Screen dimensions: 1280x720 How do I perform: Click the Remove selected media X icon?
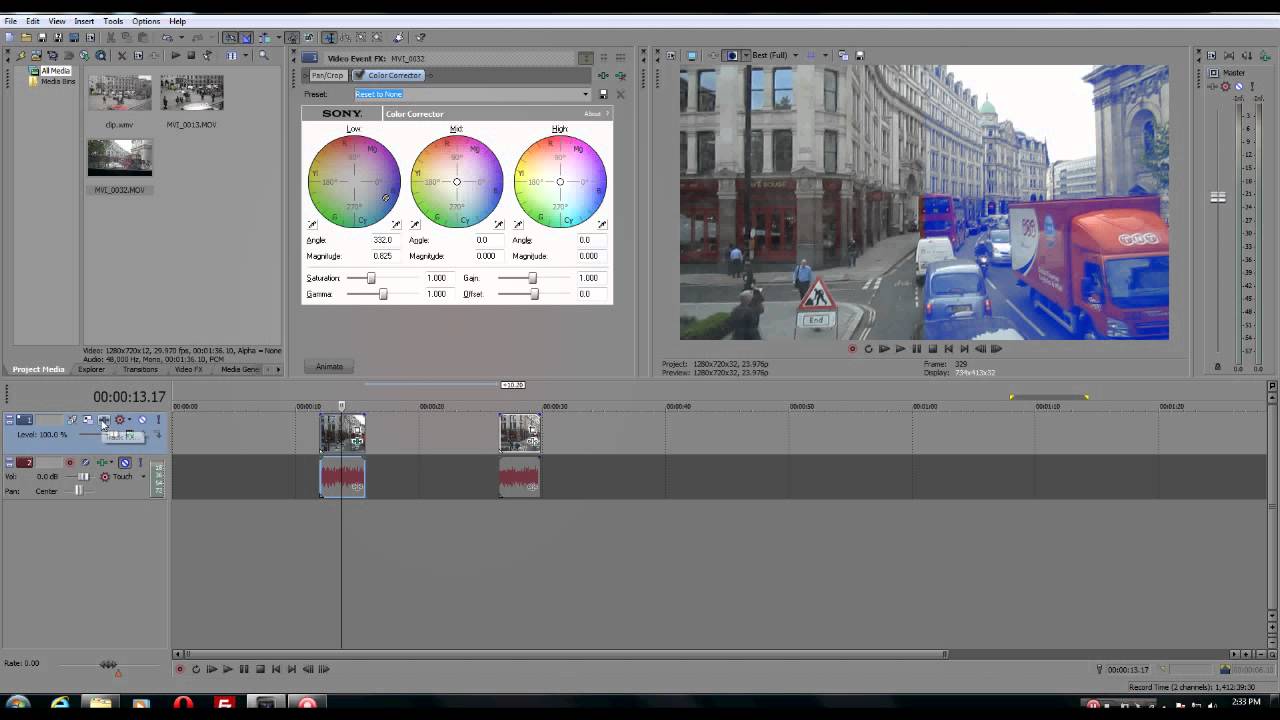(122, 56)
